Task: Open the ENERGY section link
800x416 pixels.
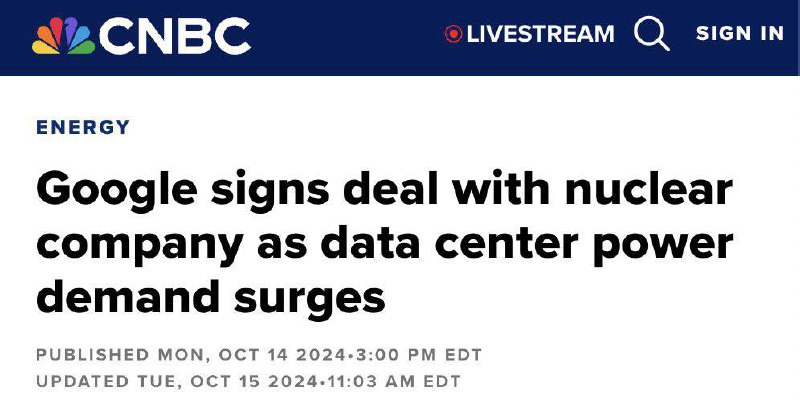Action: (x=83, y=127)
